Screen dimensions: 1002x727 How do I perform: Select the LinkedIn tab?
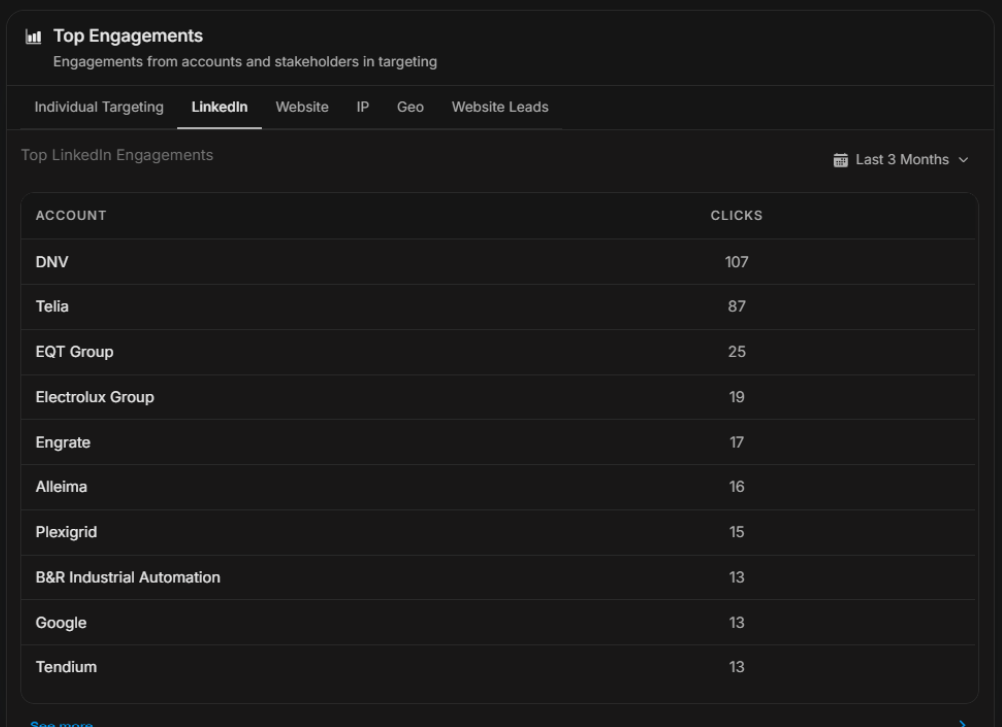point(219,107)
